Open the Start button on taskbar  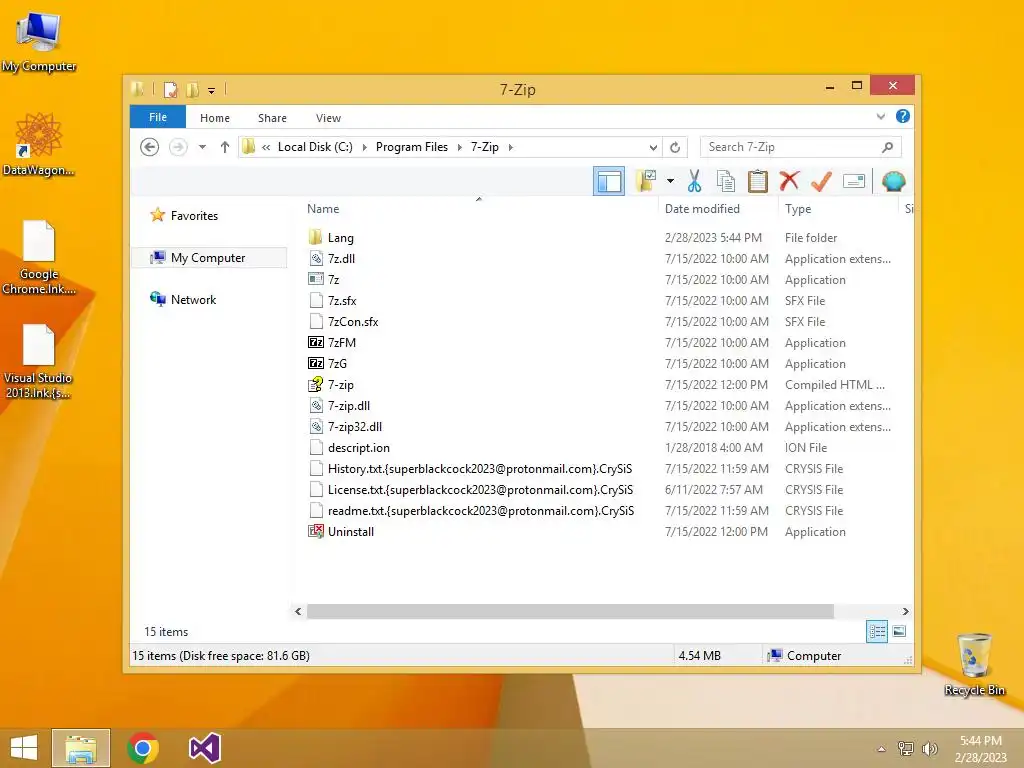(24, 748)
